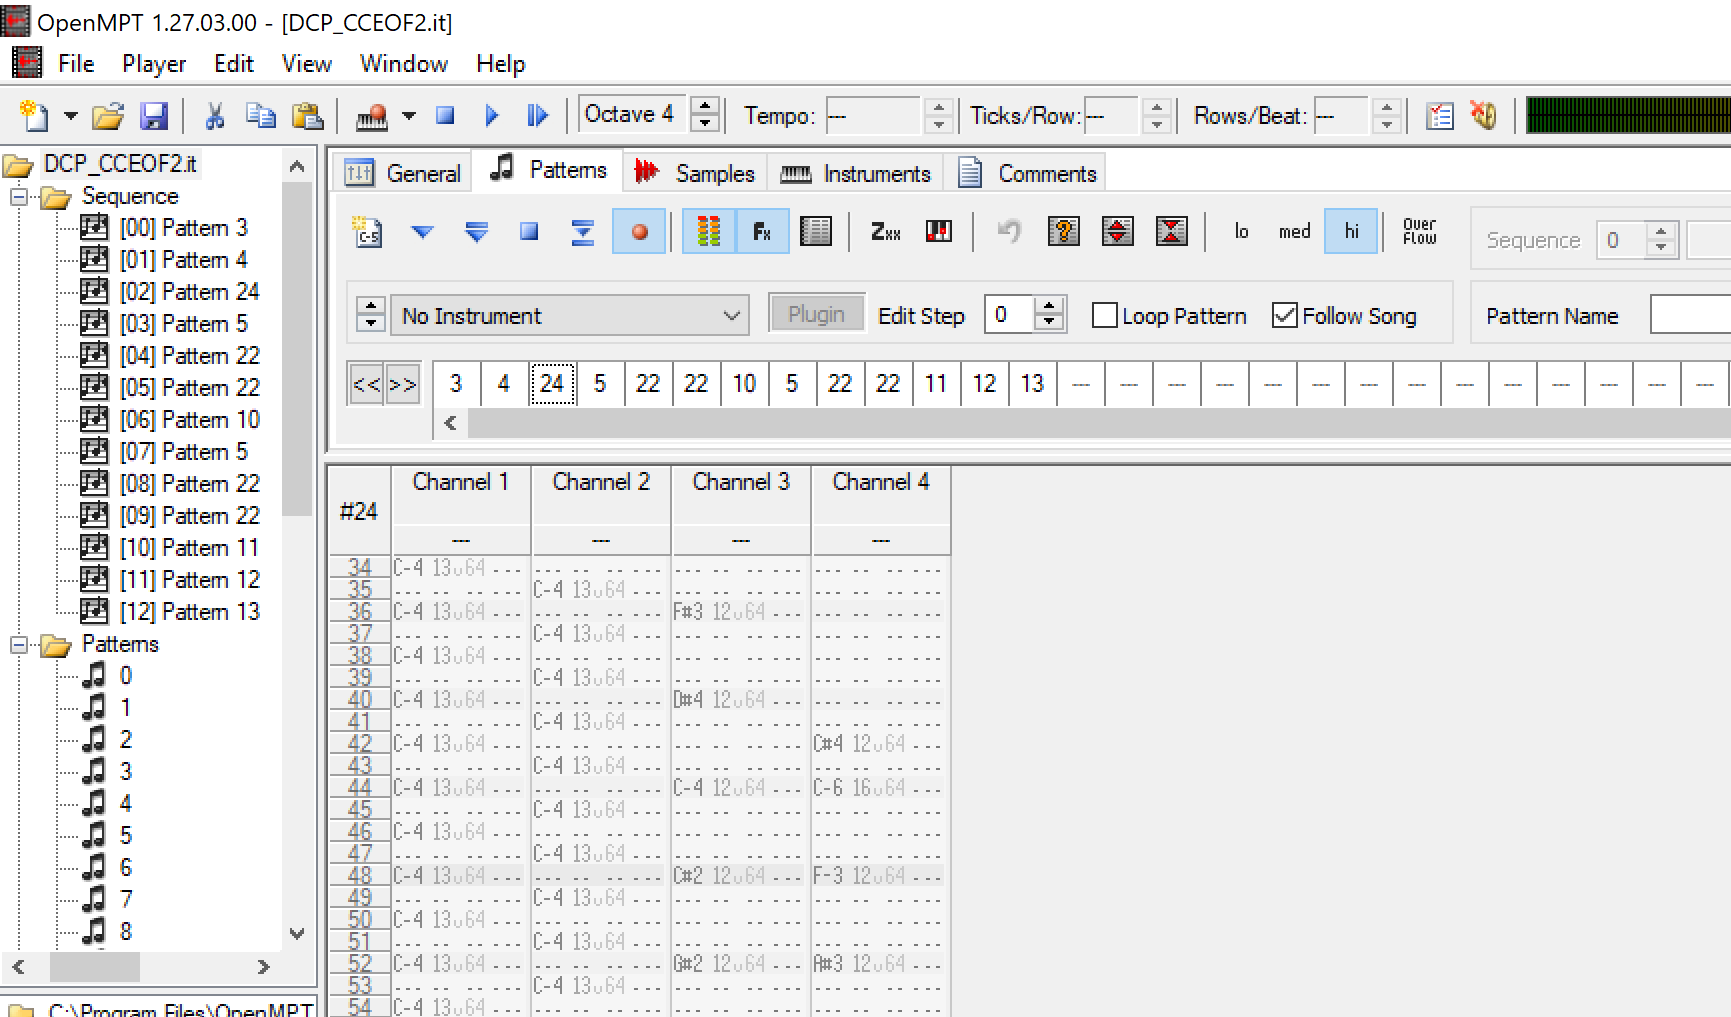Adjust the Tempo spinner
The width and height of the screenshot is (1731, 1017).
(x=938, y=116)
